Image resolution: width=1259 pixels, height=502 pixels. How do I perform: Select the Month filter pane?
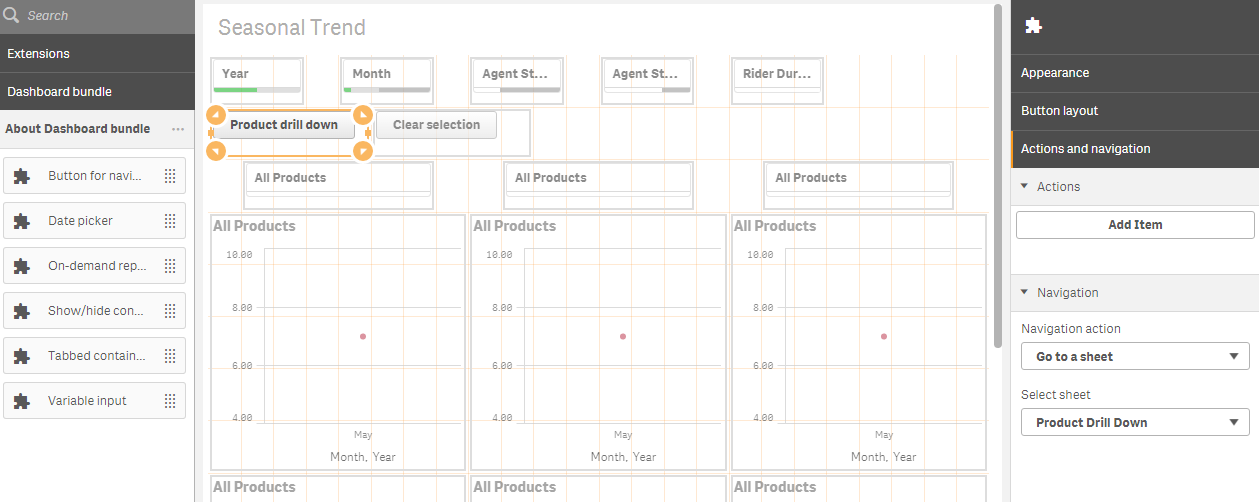pyautogui.click(x=387, y=80)
